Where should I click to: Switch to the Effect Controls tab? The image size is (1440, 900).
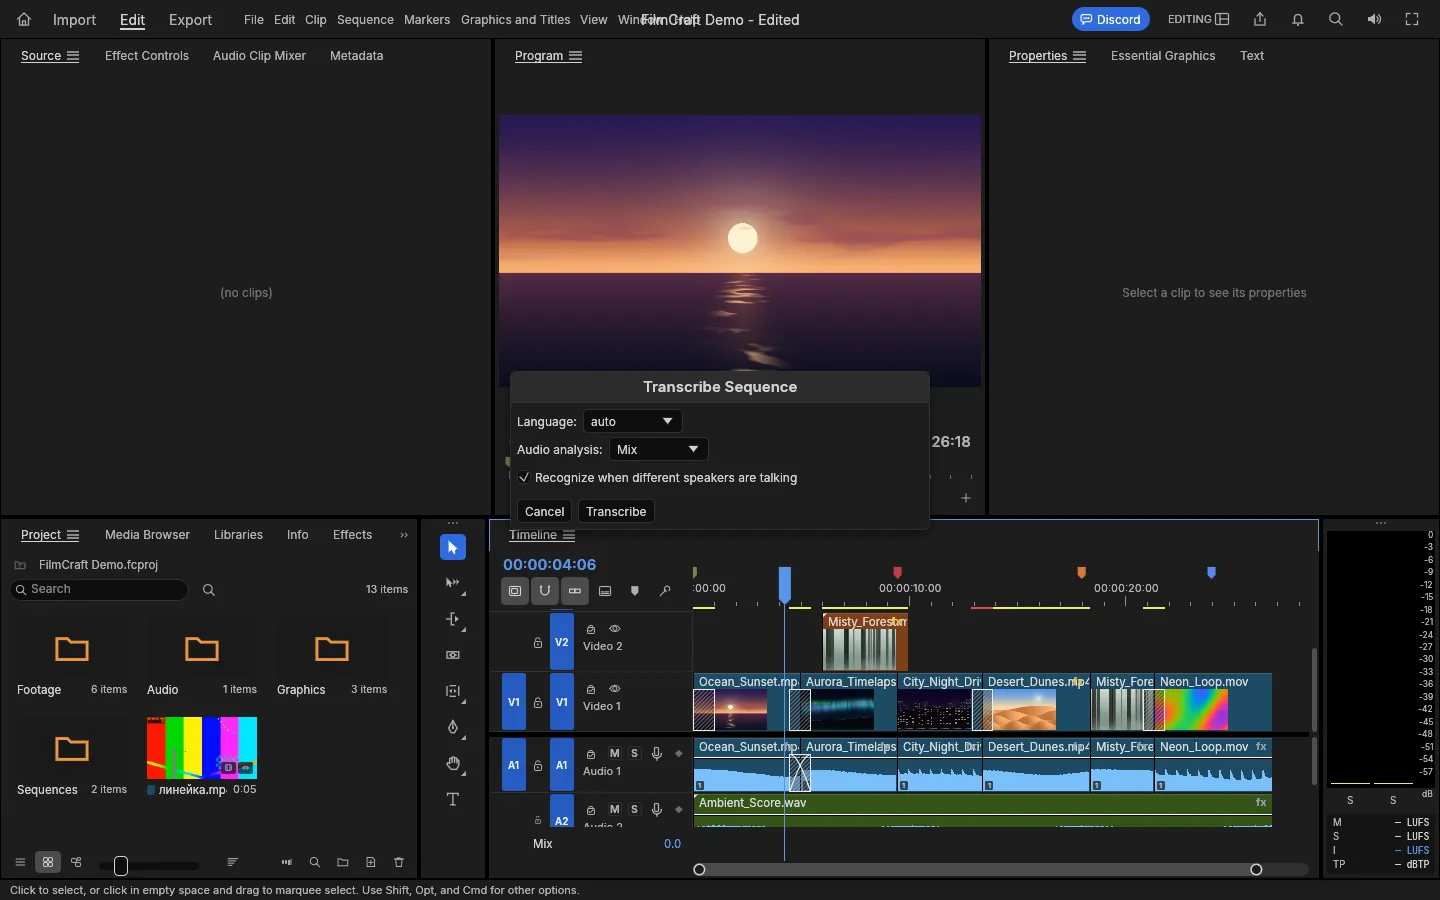click(x=147, y=56)
